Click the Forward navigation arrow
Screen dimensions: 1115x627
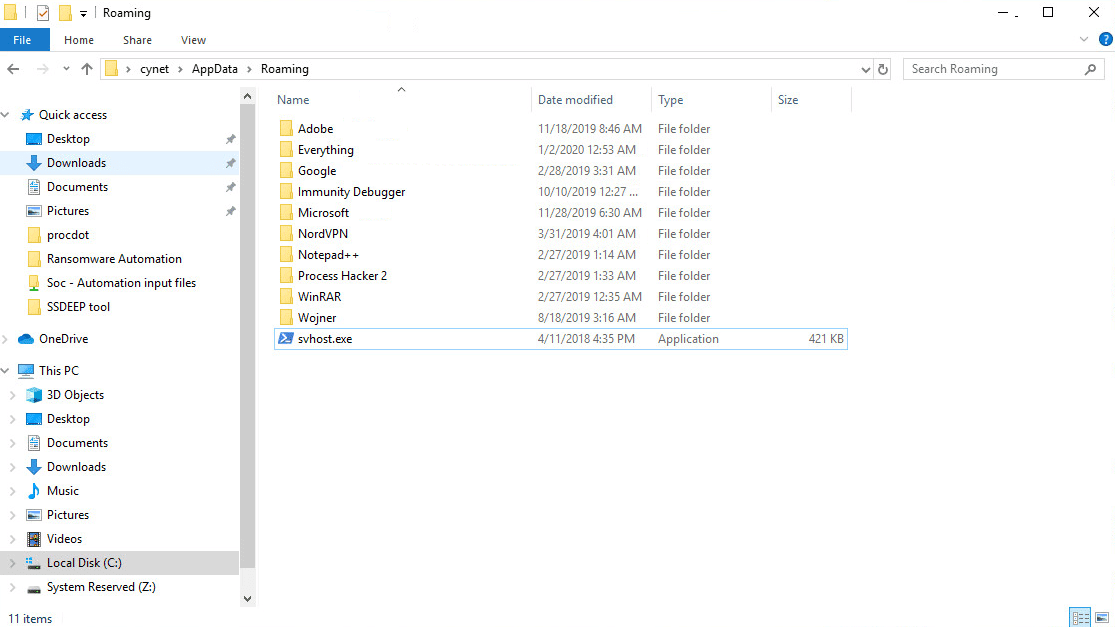(x=43, y=69)
